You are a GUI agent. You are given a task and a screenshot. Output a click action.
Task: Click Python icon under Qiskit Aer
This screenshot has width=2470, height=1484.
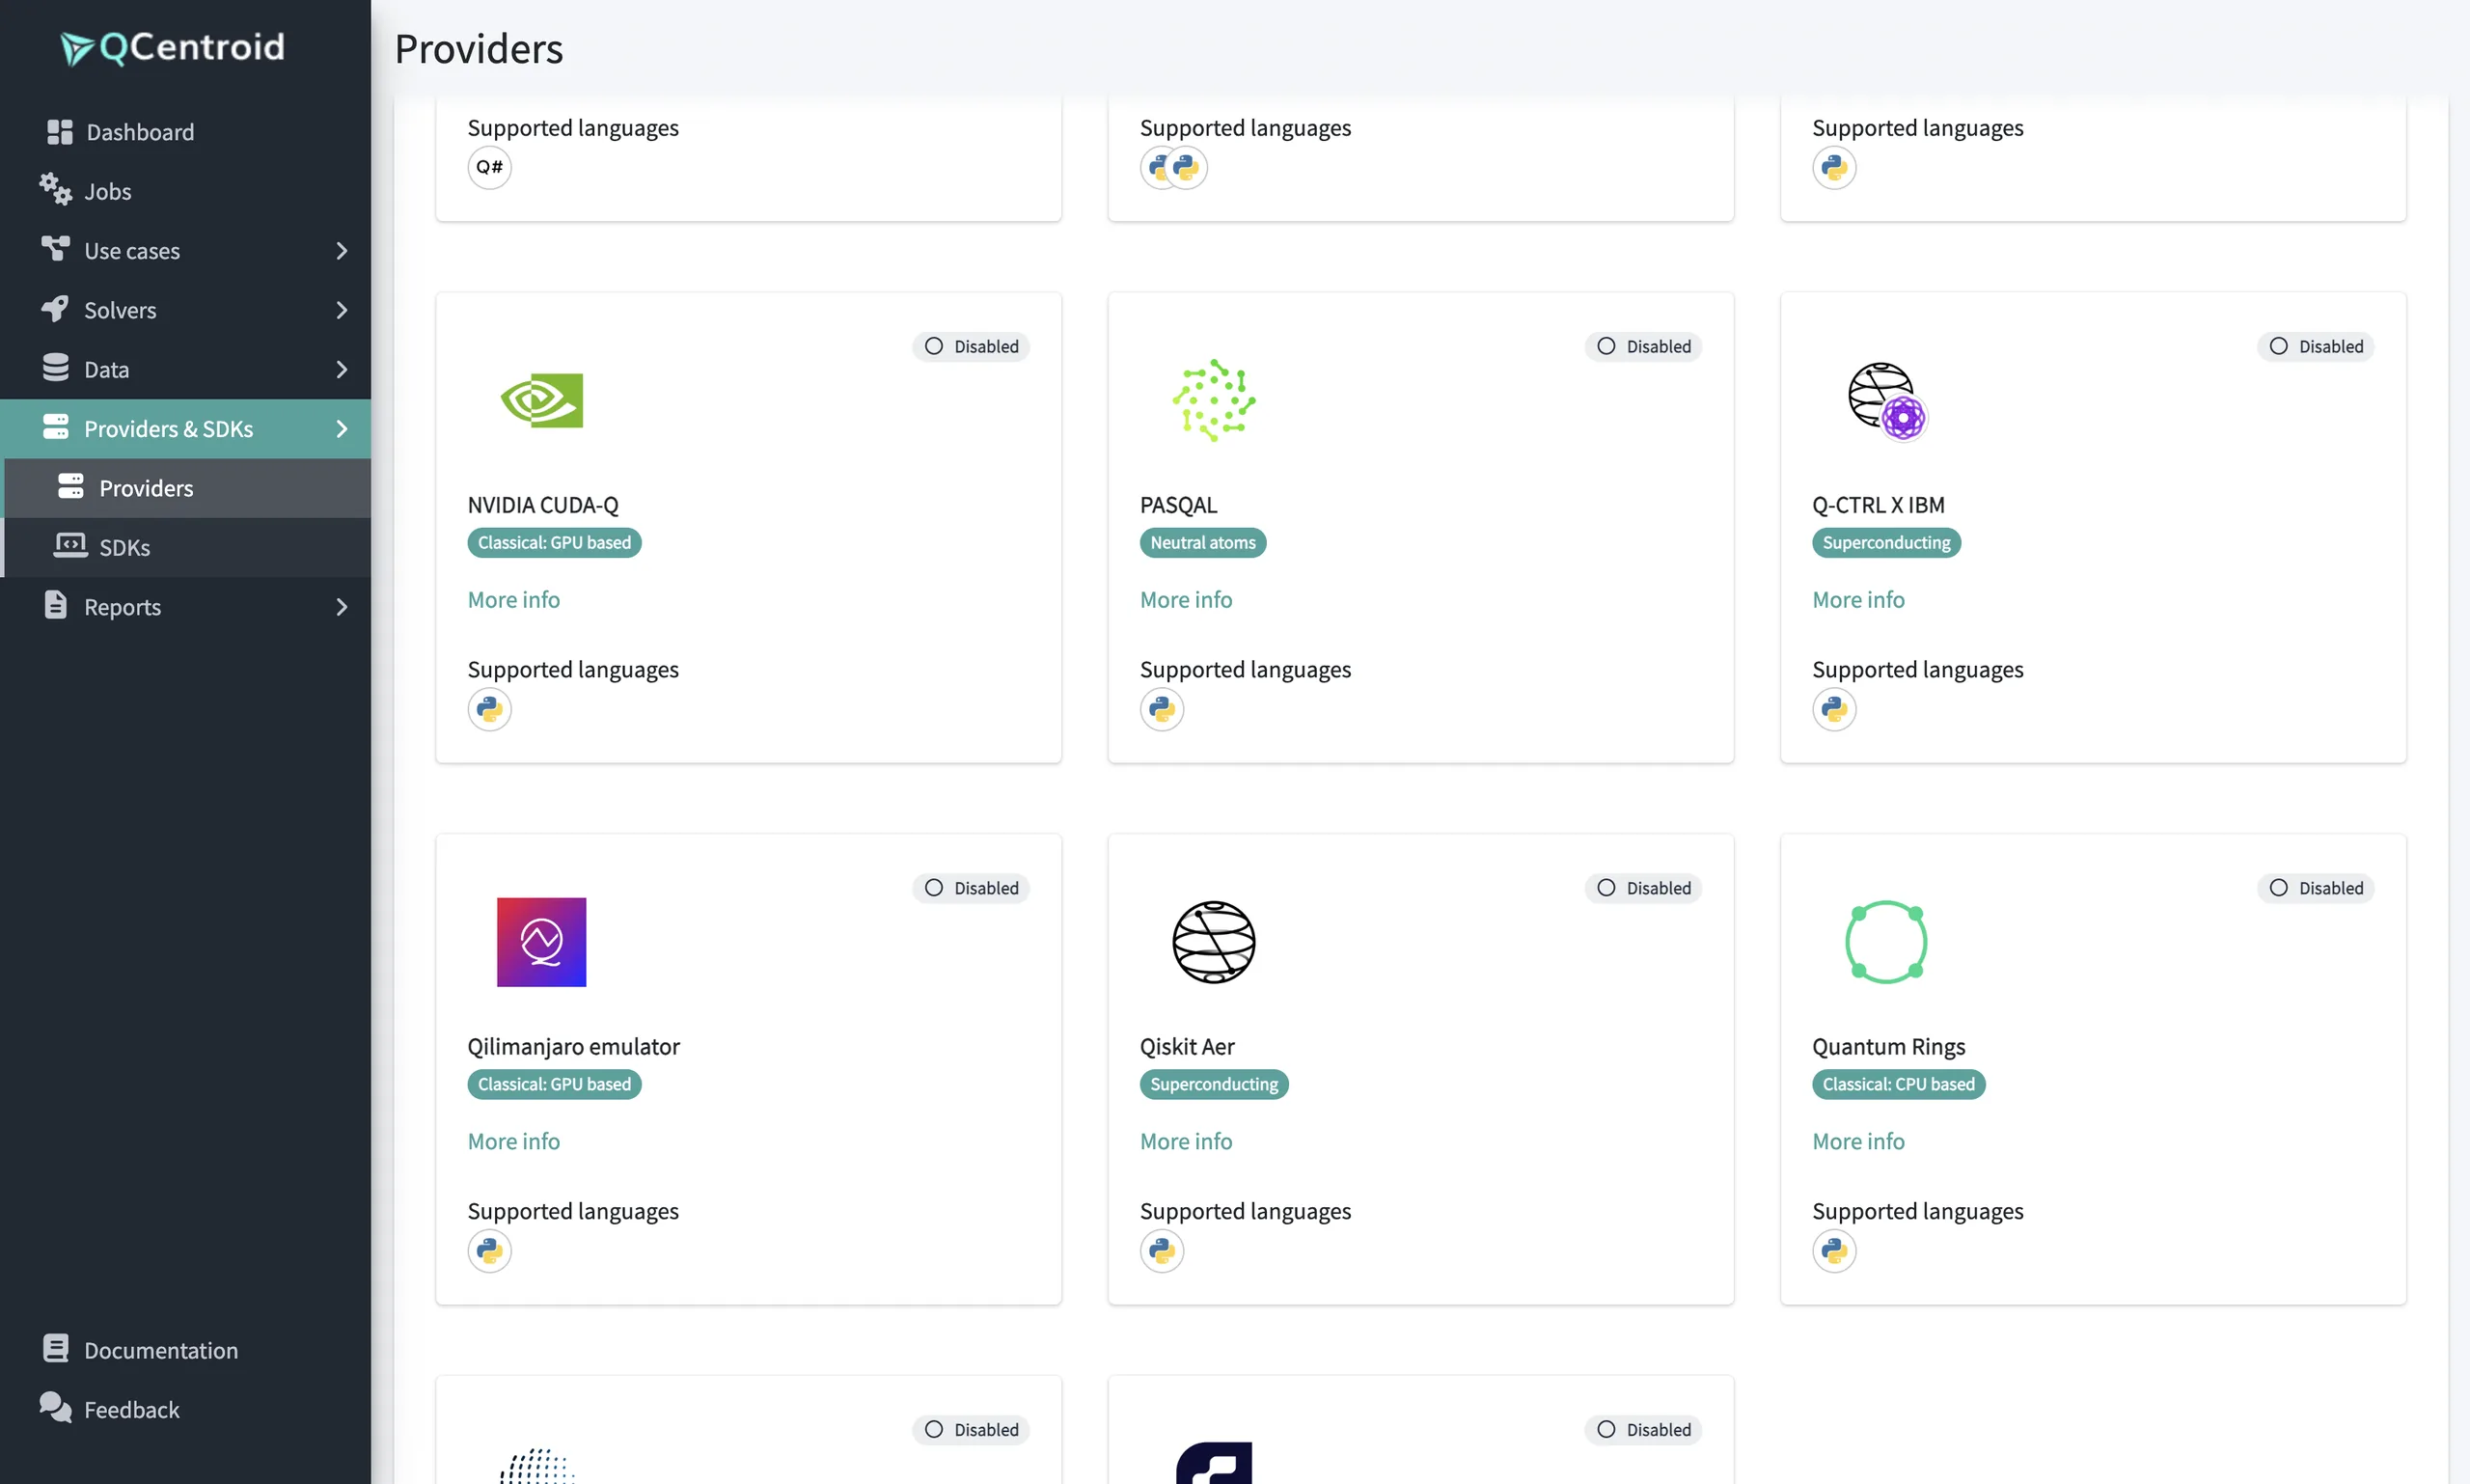[1162, 1251]
